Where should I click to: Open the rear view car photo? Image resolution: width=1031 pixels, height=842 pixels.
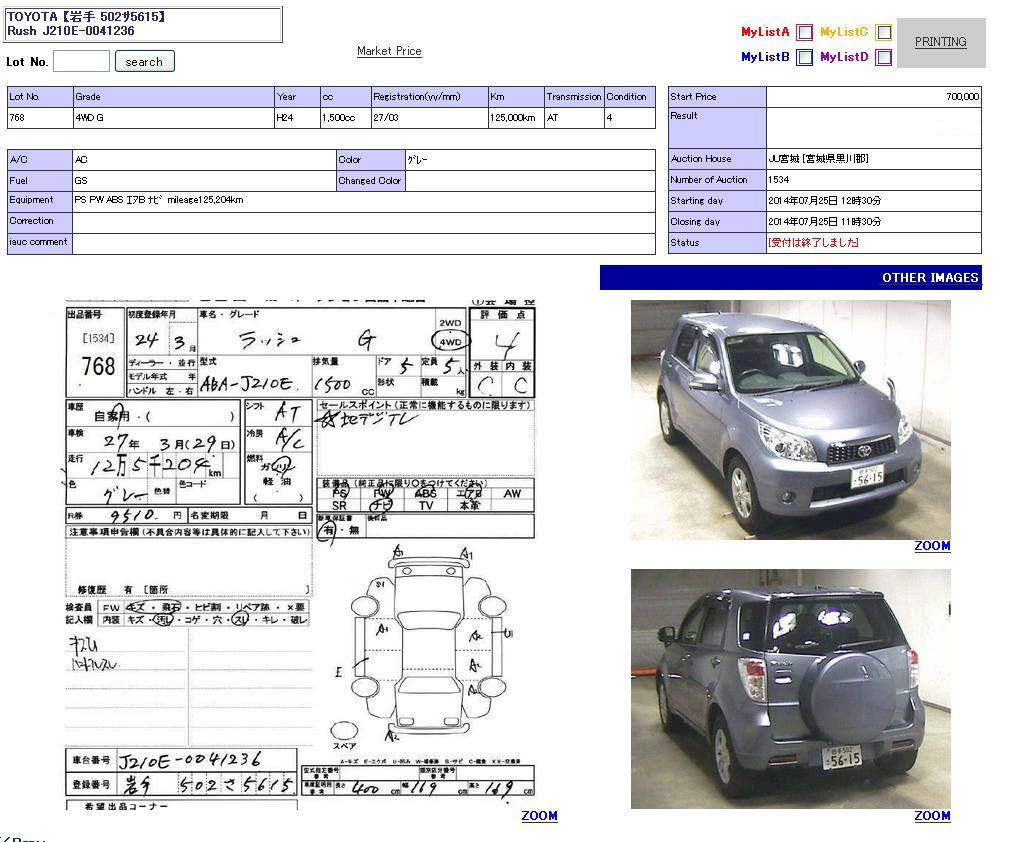tap(790, 689)
